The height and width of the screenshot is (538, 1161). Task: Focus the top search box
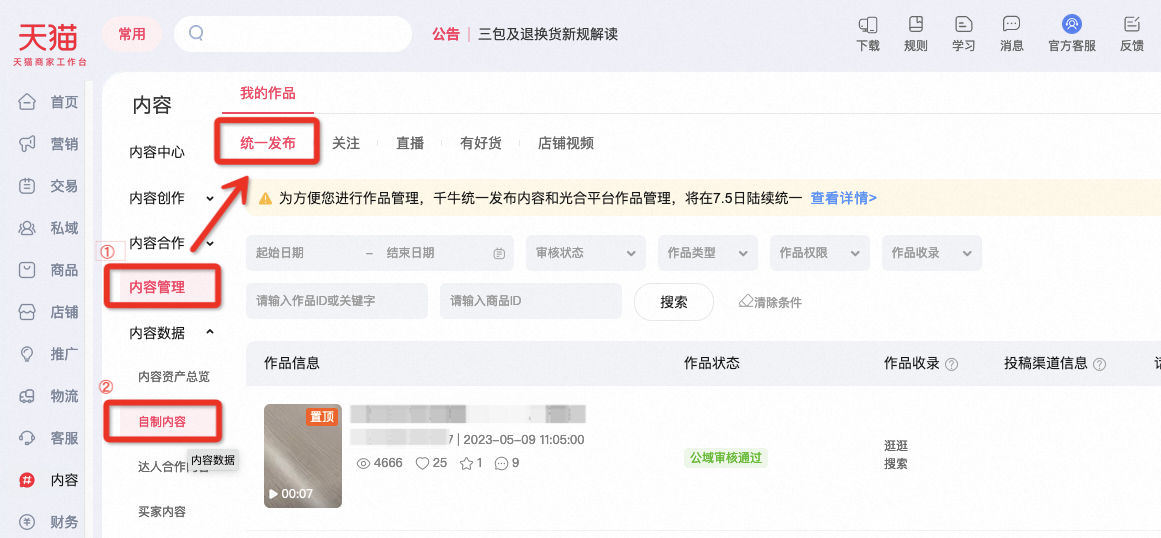[293, 34]
